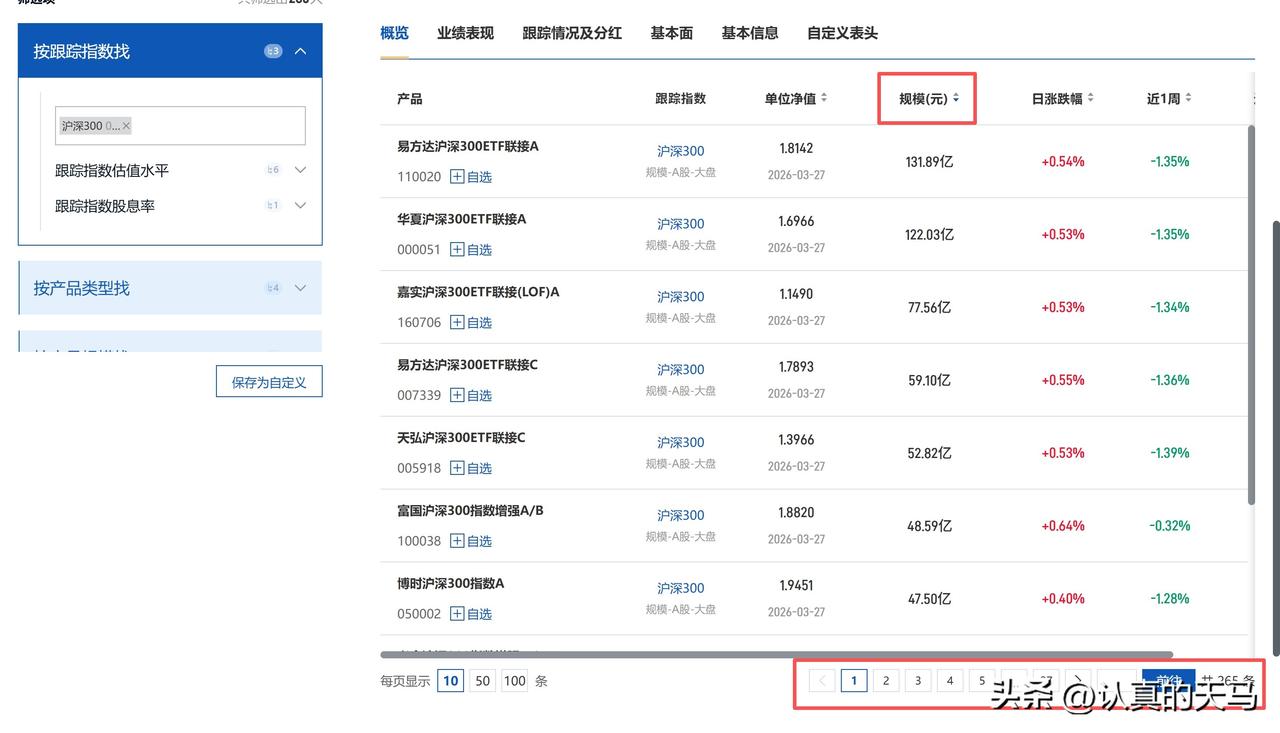Click the 产品 column header

point(410,98)
